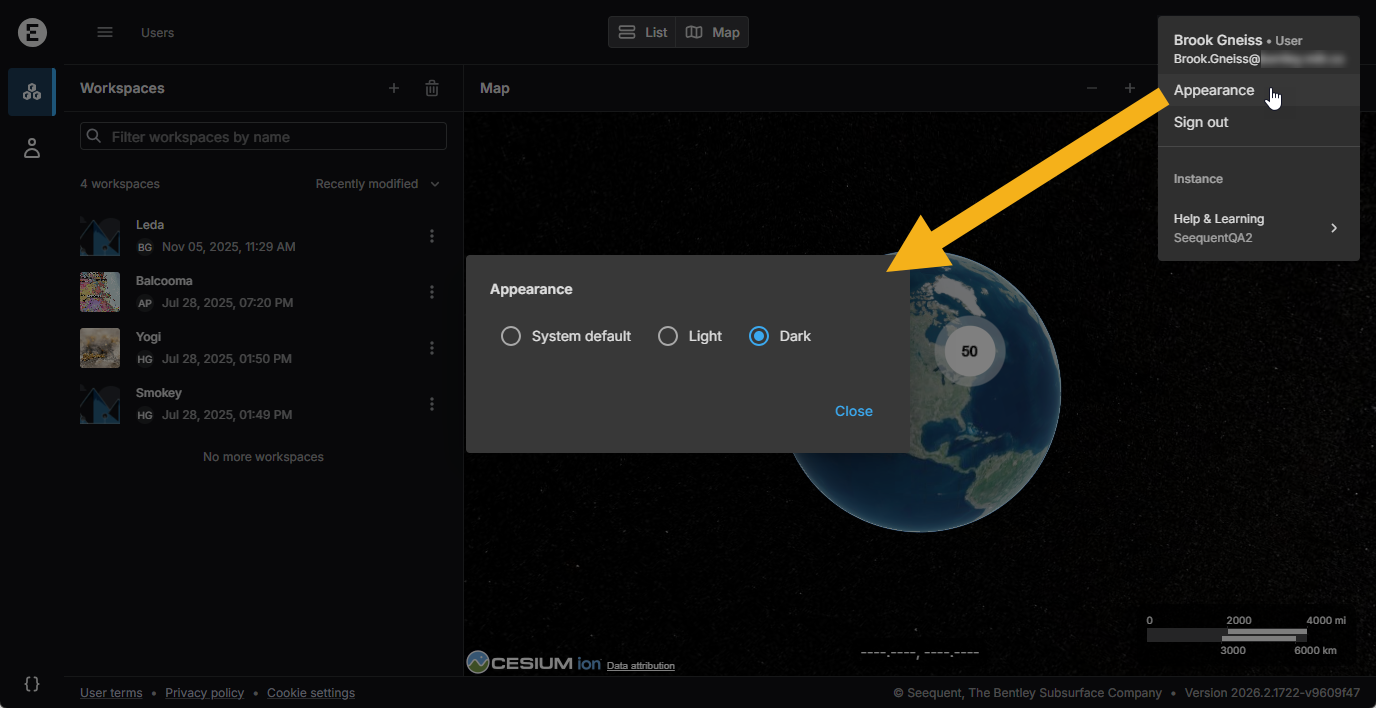Open the hamburger navigation menu
The height and width of the screenshot is (708, 1376).
click(x=105, y=32)
